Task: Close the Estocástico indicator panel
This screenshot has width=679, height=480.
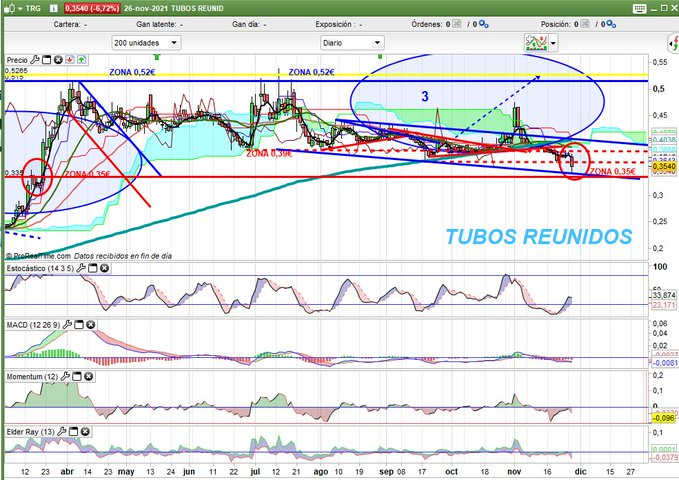Action: click(x=104, y=268)
